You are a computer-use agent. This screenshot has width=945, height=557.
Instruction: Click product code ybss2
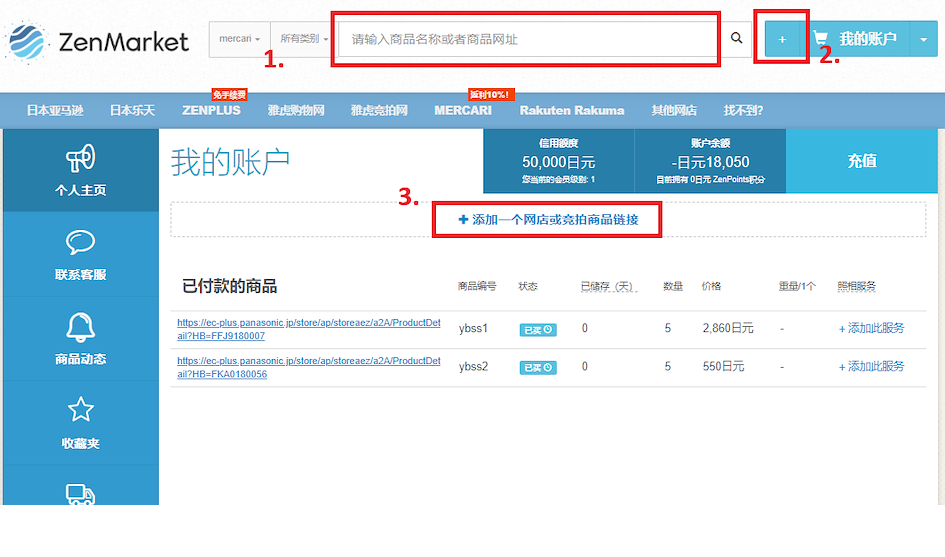tap(473, 367)
